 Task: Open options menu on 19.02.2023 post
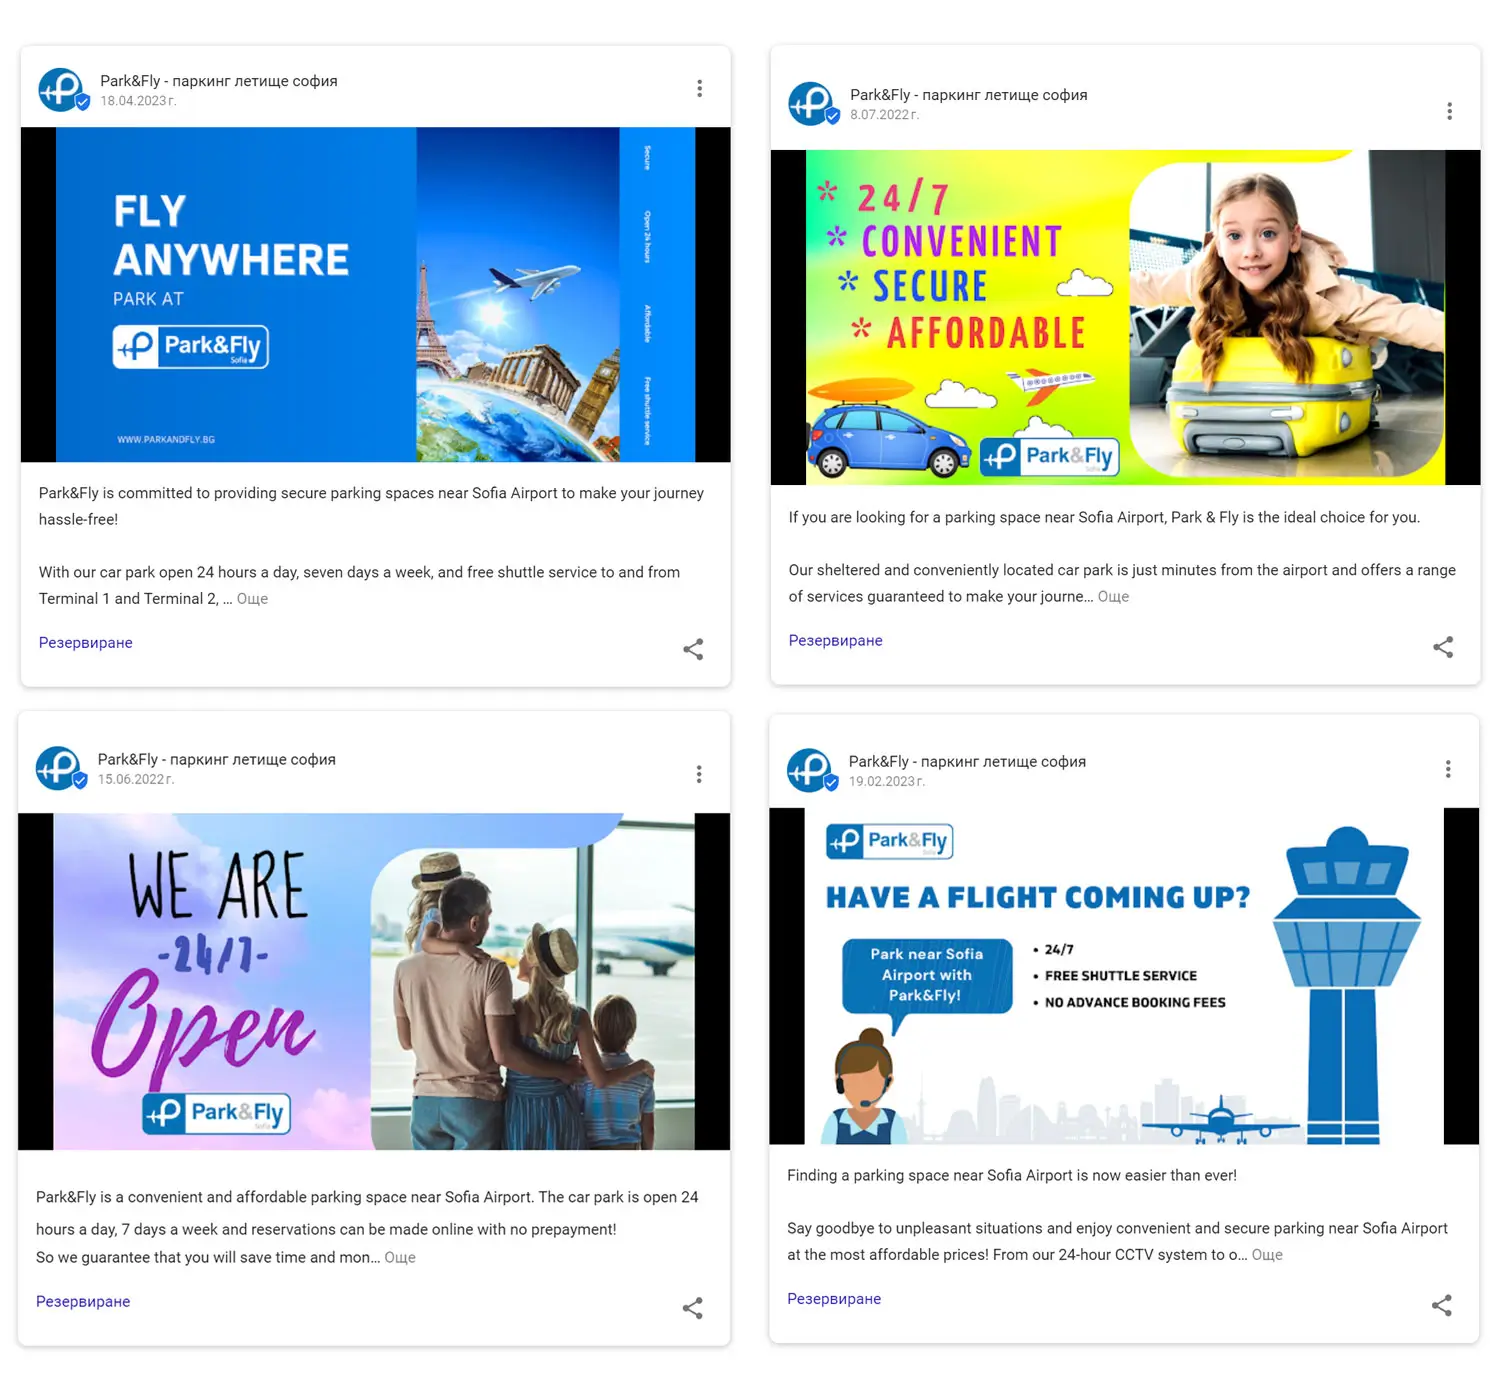coord(1448,768)
